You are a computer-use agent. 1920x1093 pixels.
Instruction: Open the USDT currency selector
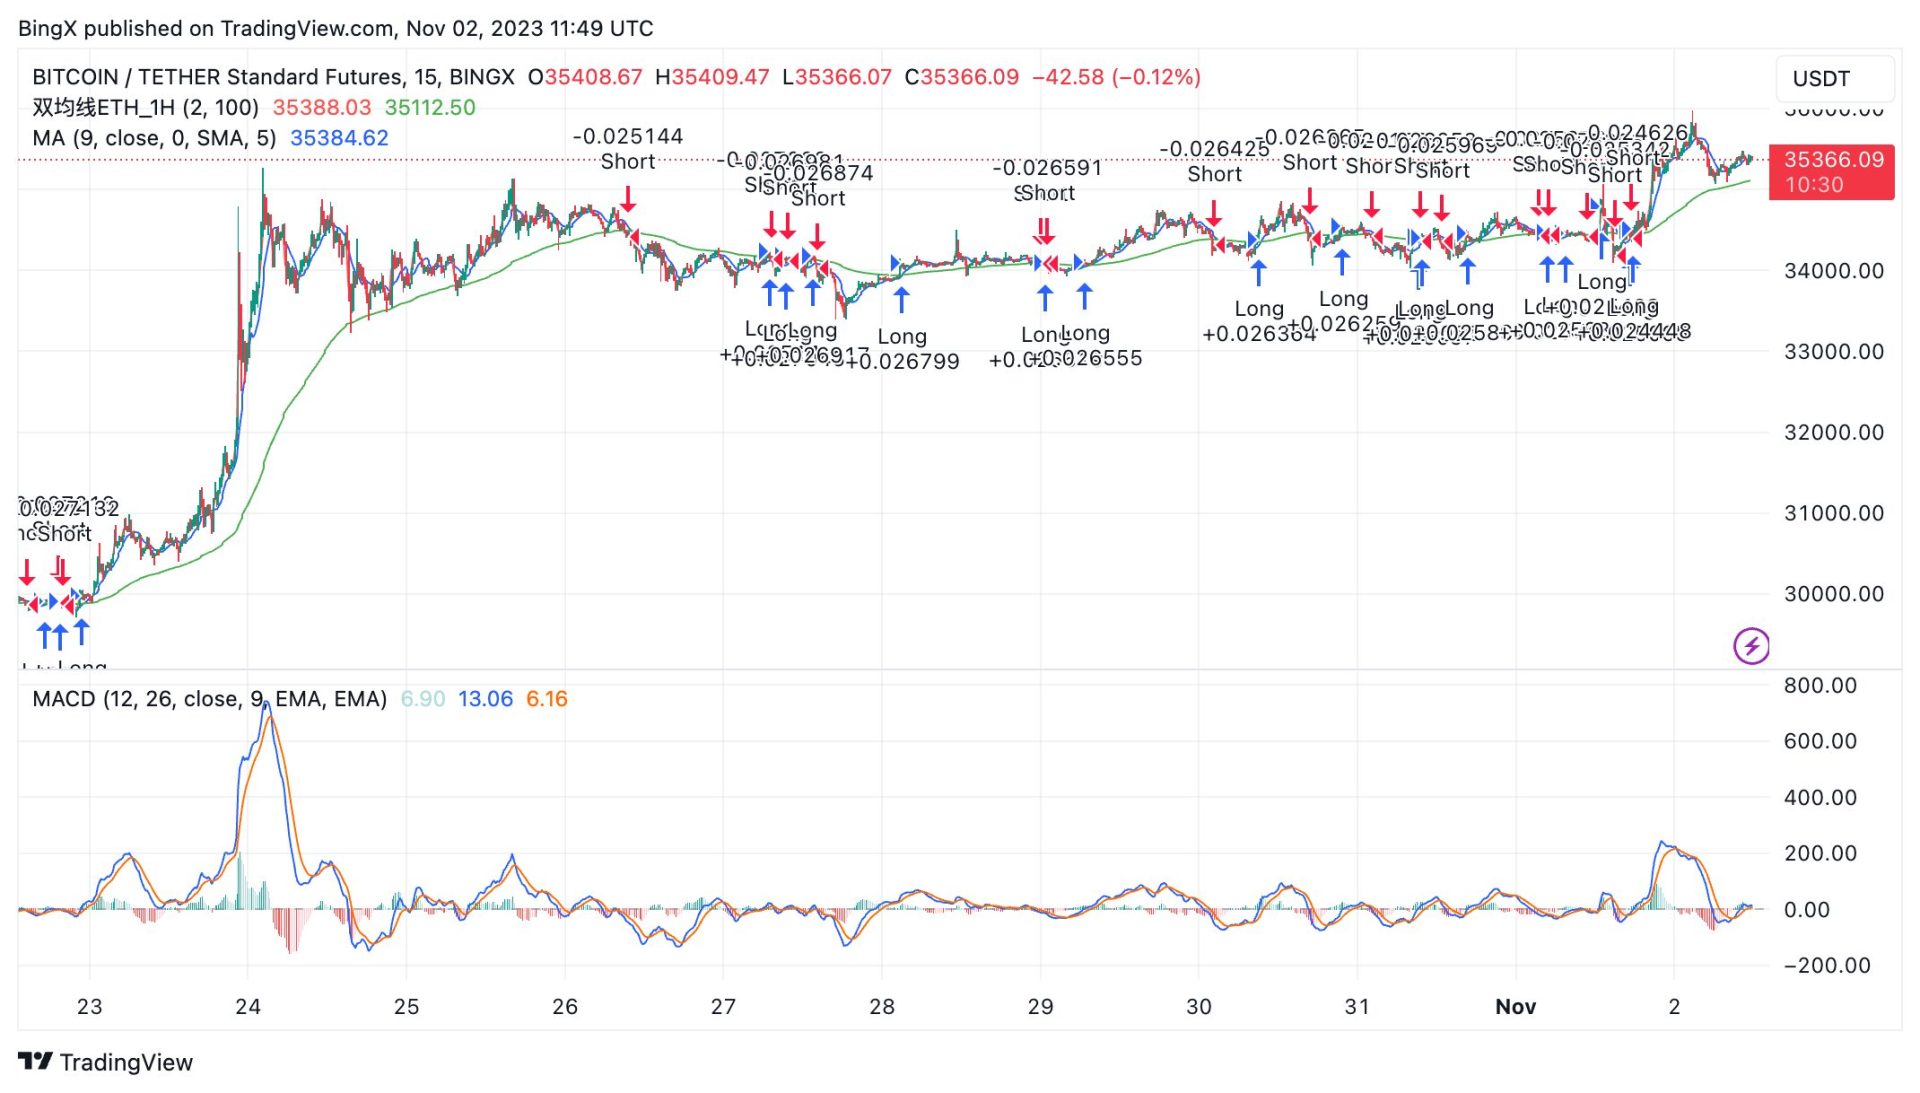1833,78
